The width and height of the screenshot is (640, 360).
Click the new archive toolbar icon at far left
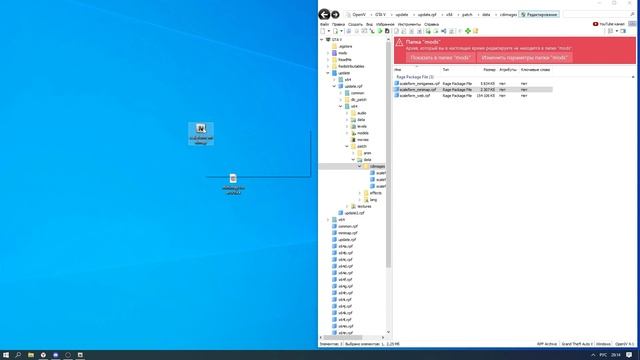(323, 31)
